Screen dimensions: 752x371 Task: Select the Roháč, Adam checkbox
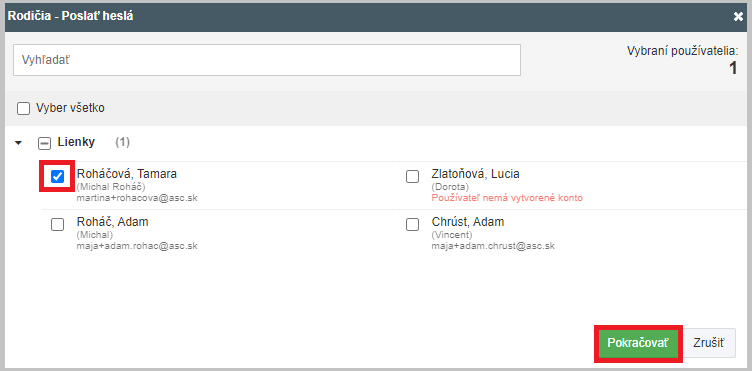[58, 225]
